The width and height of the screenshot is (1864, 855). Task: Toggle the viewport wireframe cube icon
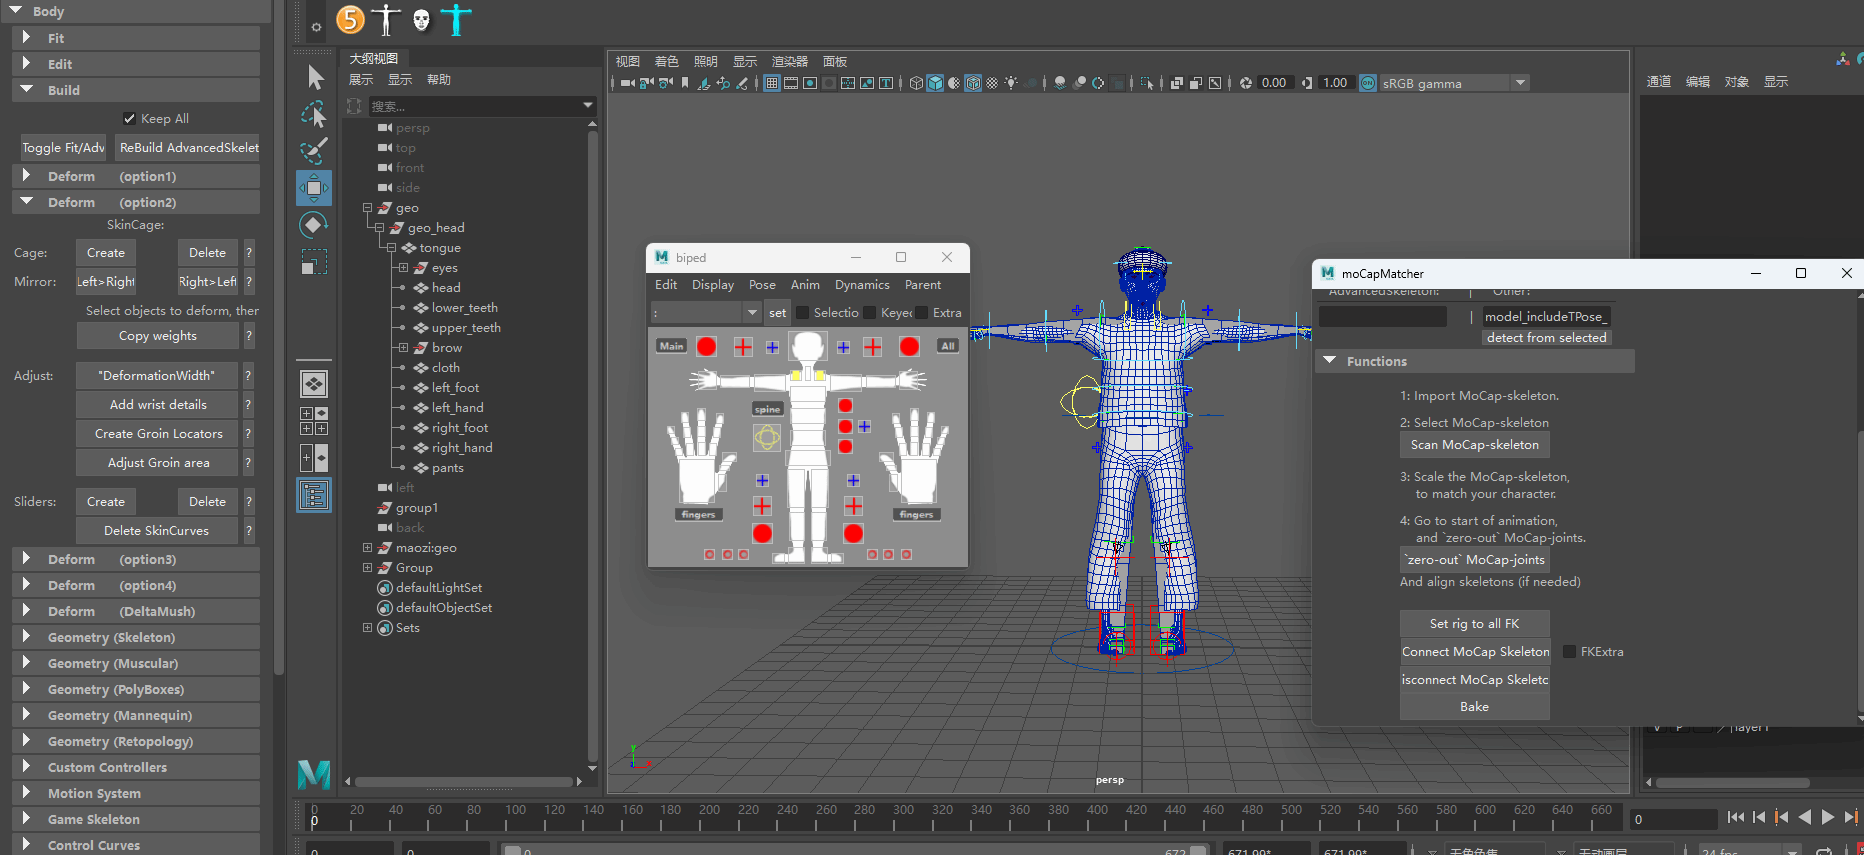pyautogui.click(x=916, y=83)
